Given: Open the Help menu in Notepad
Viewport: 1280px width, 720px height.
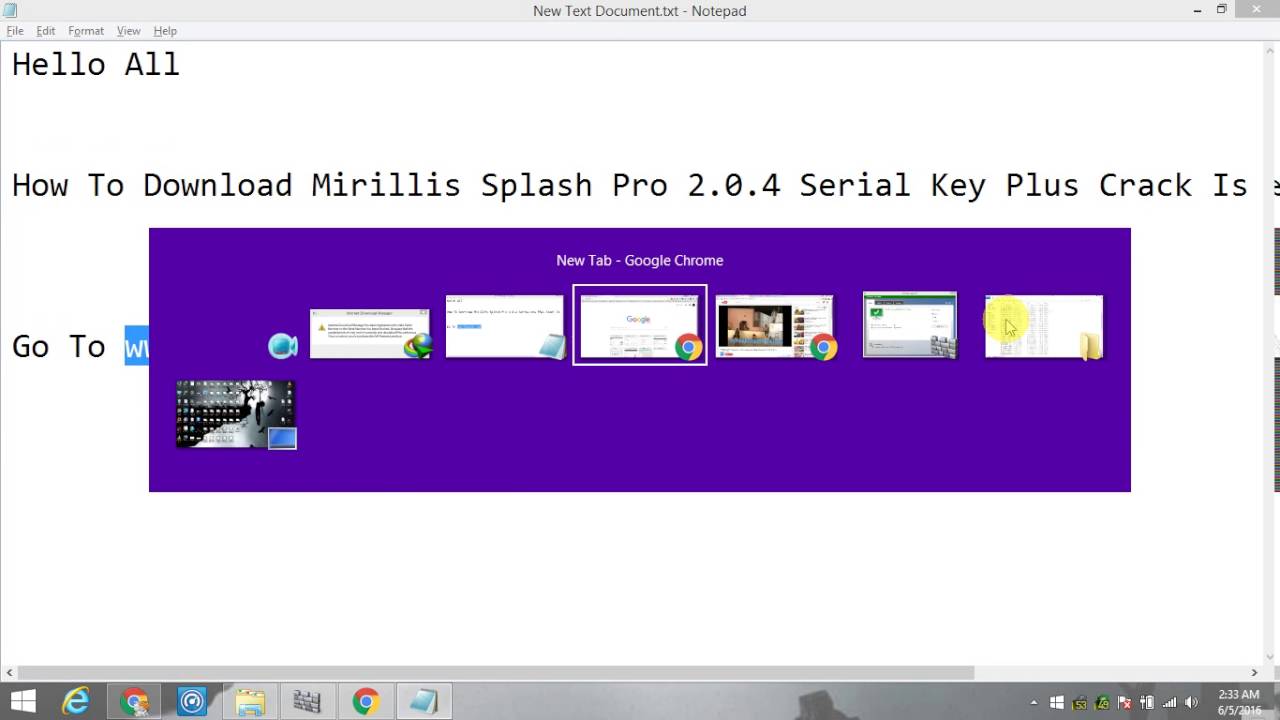Looking at the screenshot, I should pyautogui.click(x=164, y=30).
